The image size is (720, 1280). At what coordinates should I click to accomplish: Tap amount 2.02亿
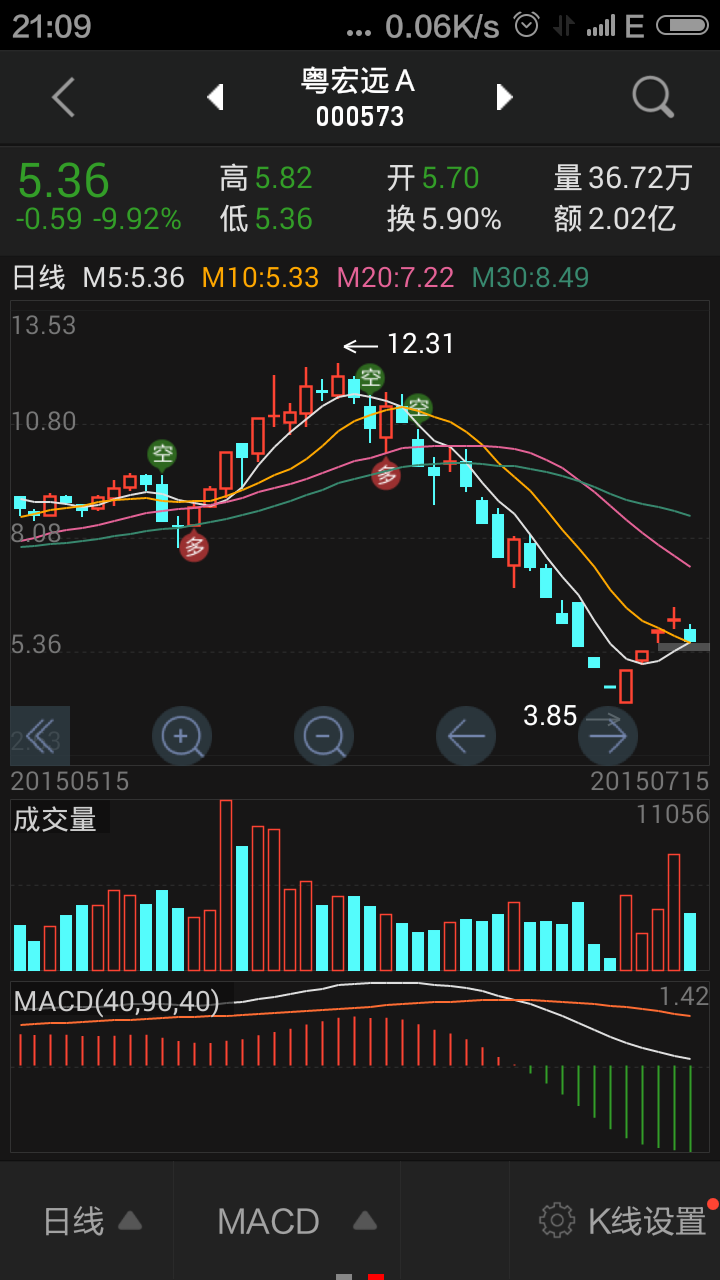[632, 219]
